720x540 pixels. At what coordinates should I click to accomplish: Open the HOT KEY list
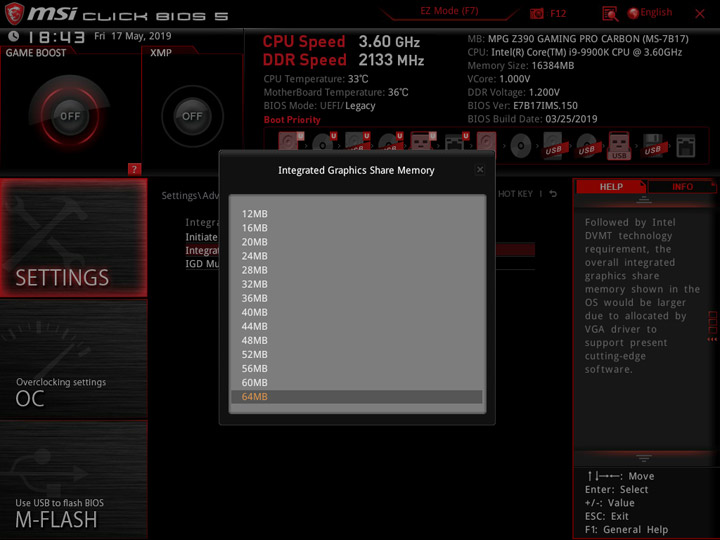click(515, 194)
